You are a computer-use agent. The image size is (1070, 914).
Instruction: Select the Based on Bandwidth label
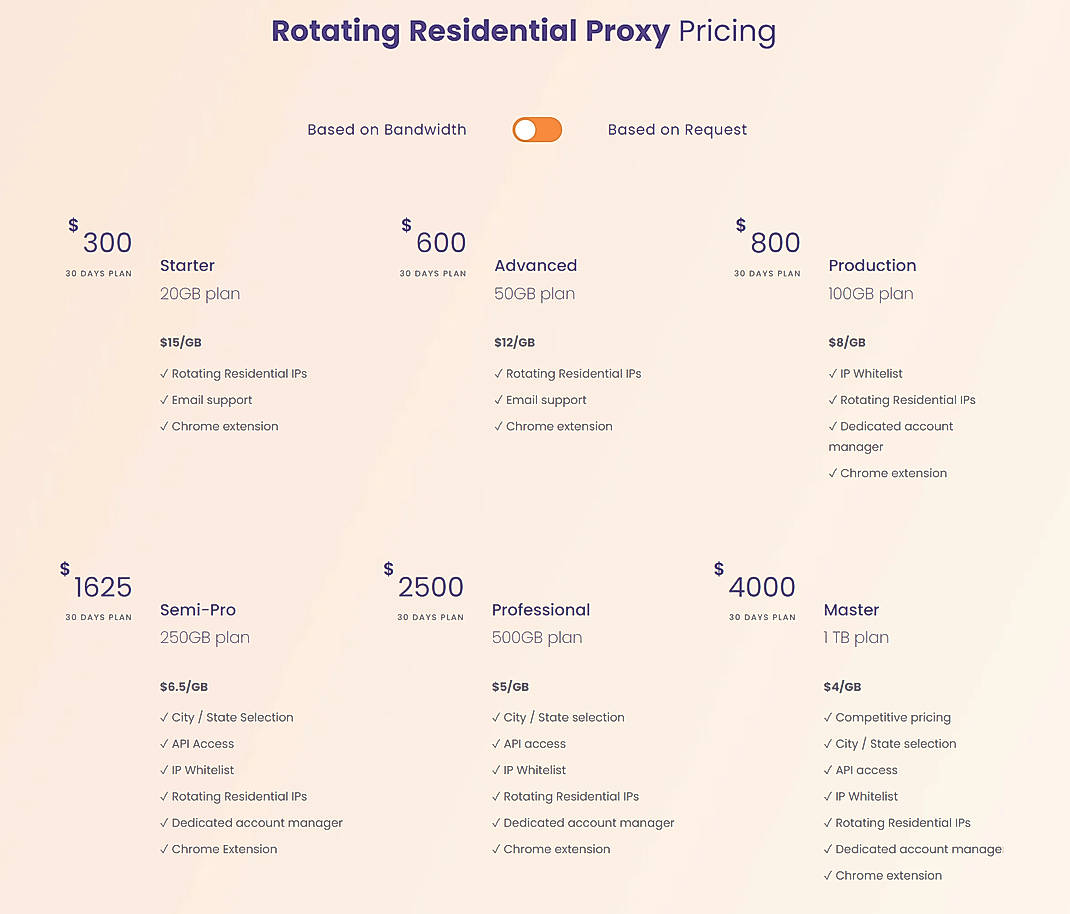(386, 129)
